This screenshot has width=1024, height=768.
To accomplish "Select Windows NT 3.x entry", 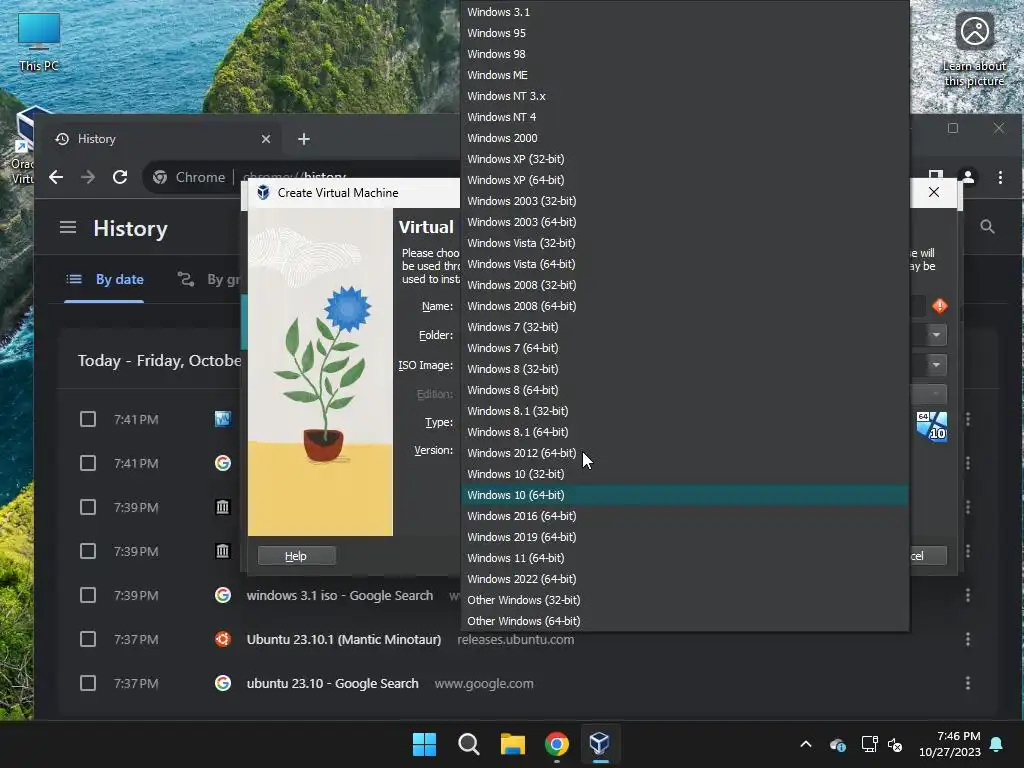I will point(684,96).
